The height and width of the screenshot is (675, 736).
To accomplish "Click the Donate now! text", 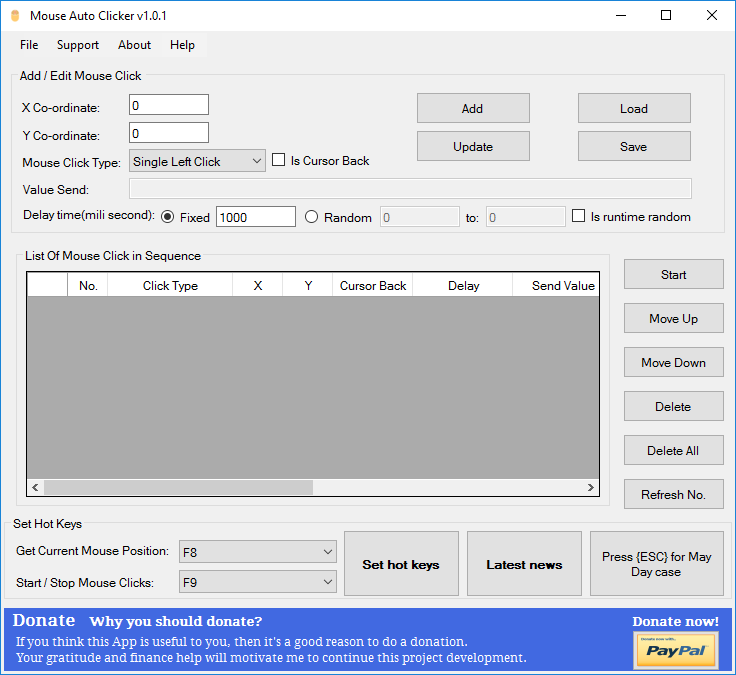I will click(675, 621).
